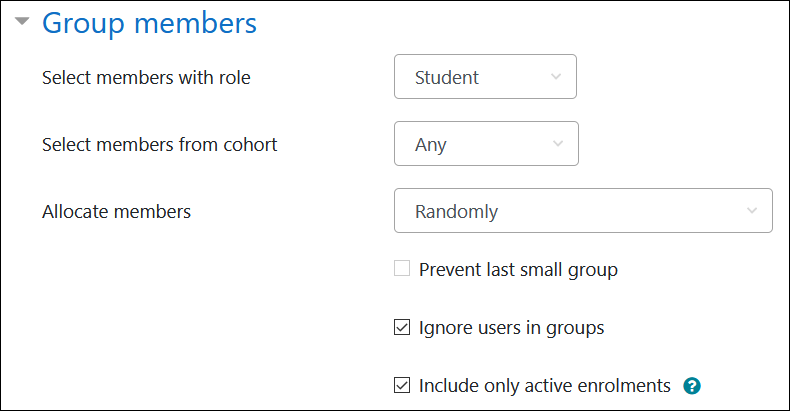The image size is (790, 411).
Task: Click the Group members heading link
Action: (x=149, y=22)
